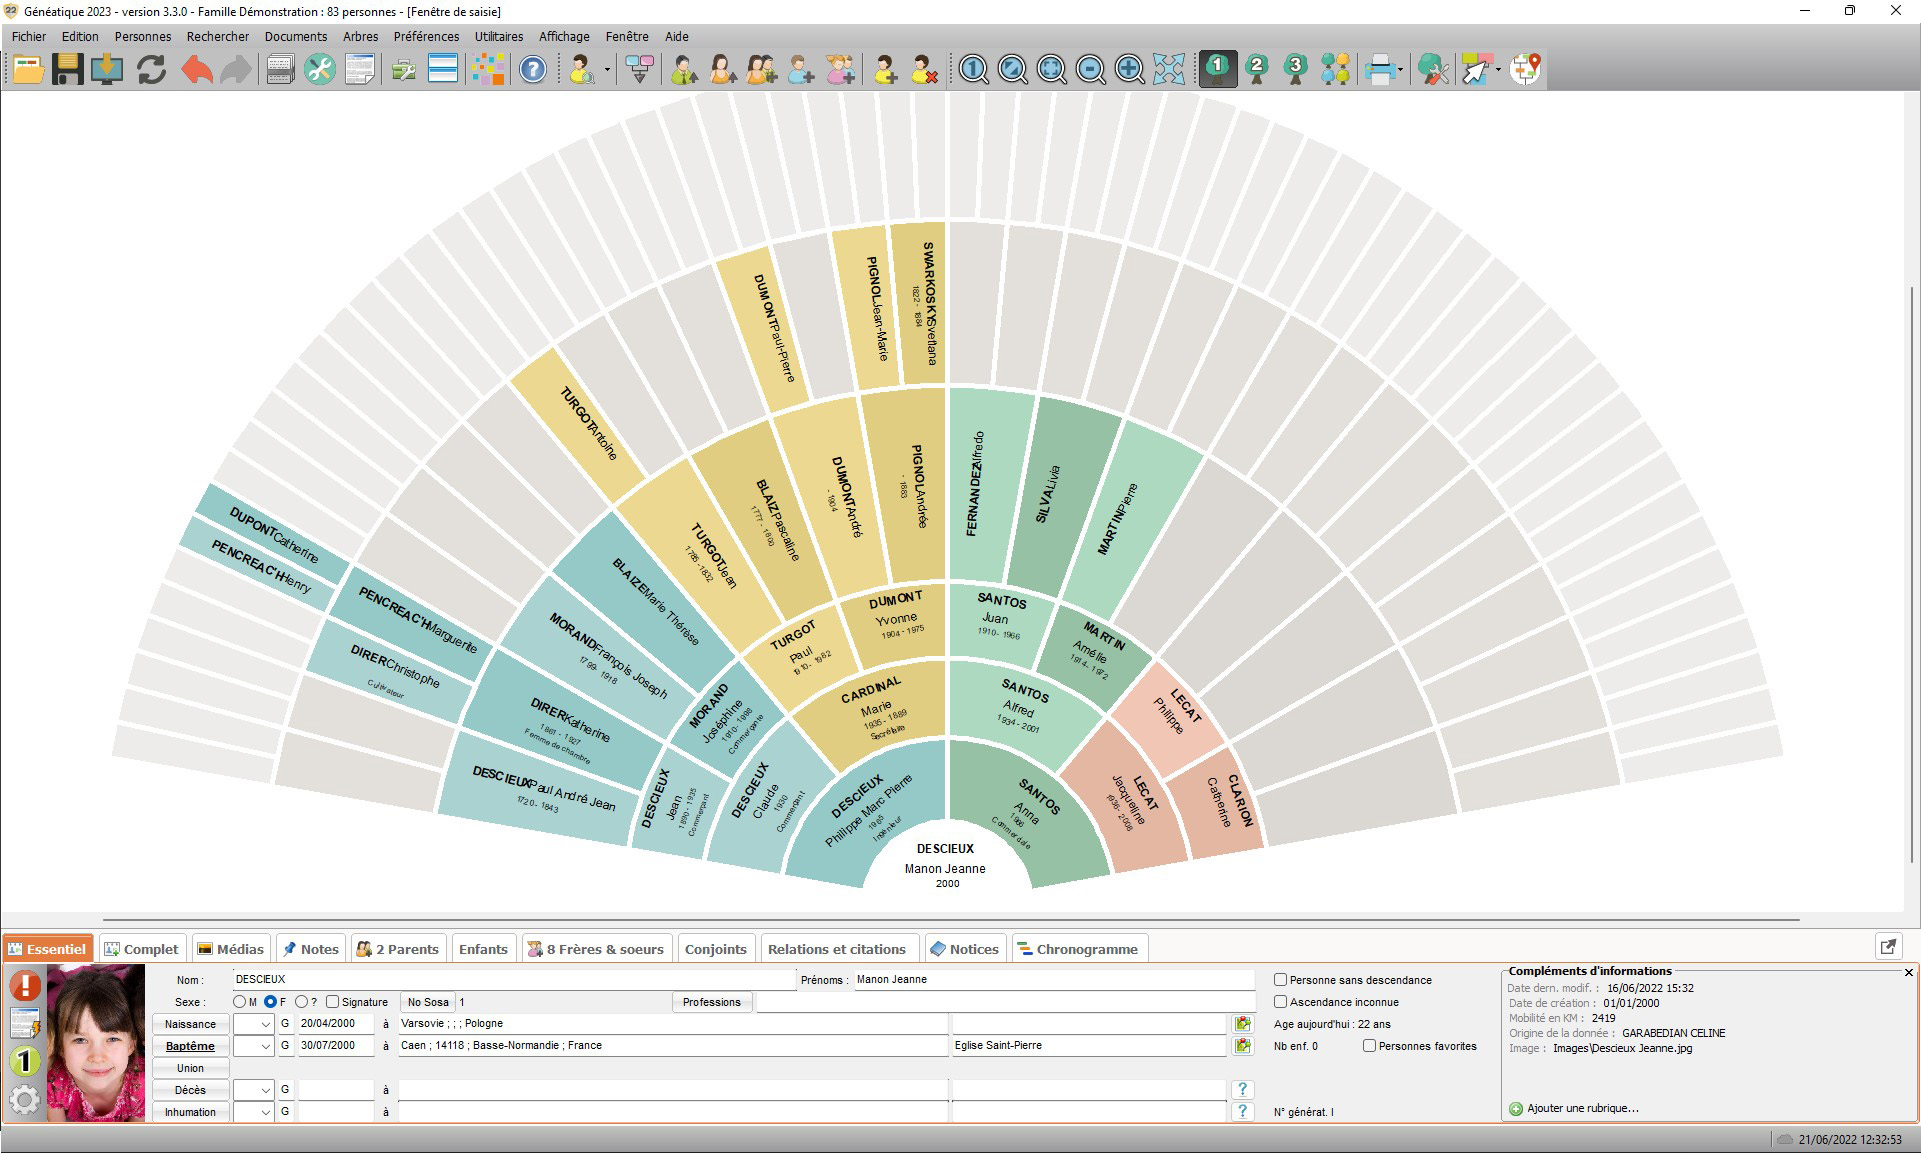Click the red undo arrow icon
Screen dimensions: 1921x1153
[x=197, y=69]
